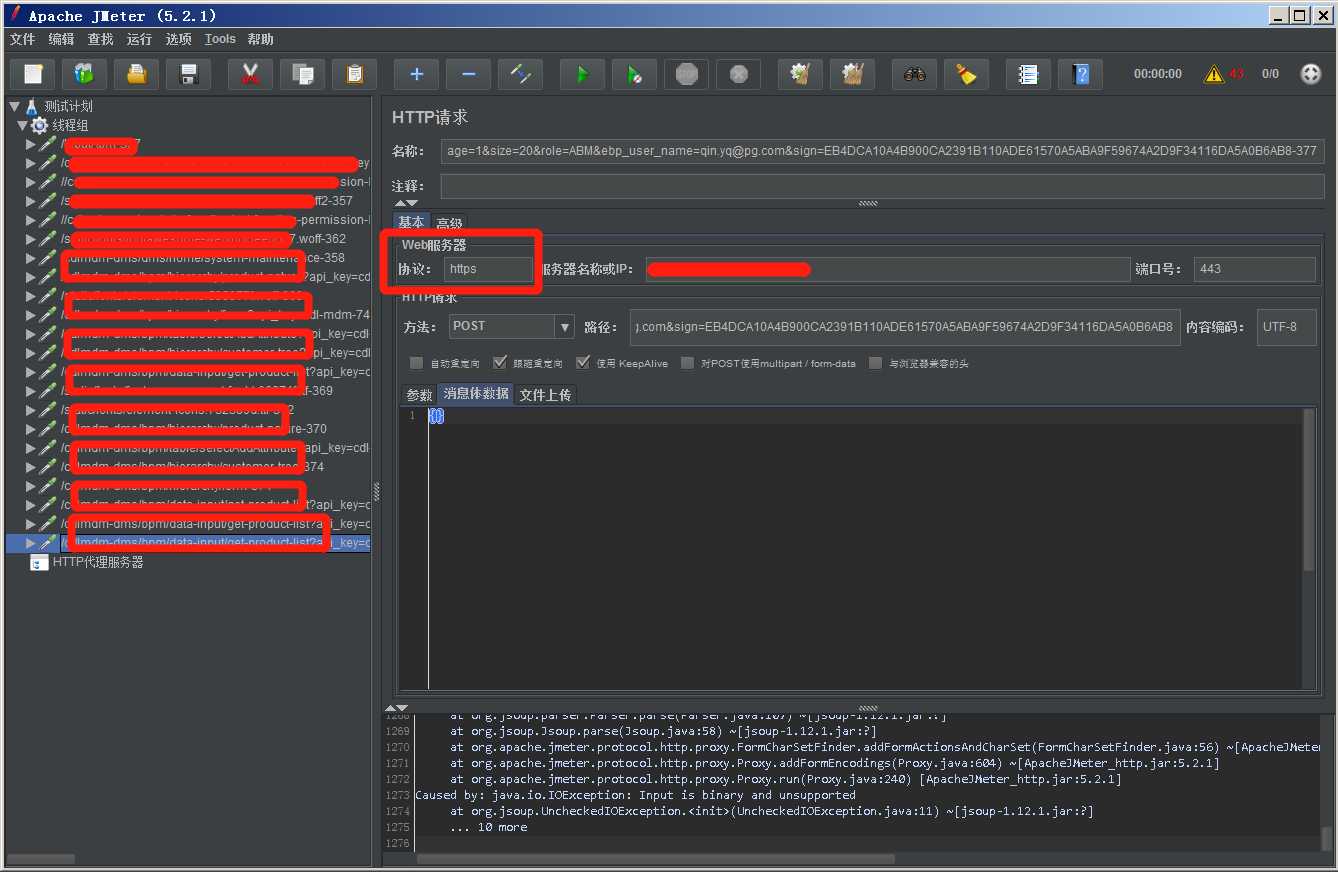Image resolution: width=1338 pixels, height=872 pixels.
Task: Click the Help question mark icon
Action: 1080,74
